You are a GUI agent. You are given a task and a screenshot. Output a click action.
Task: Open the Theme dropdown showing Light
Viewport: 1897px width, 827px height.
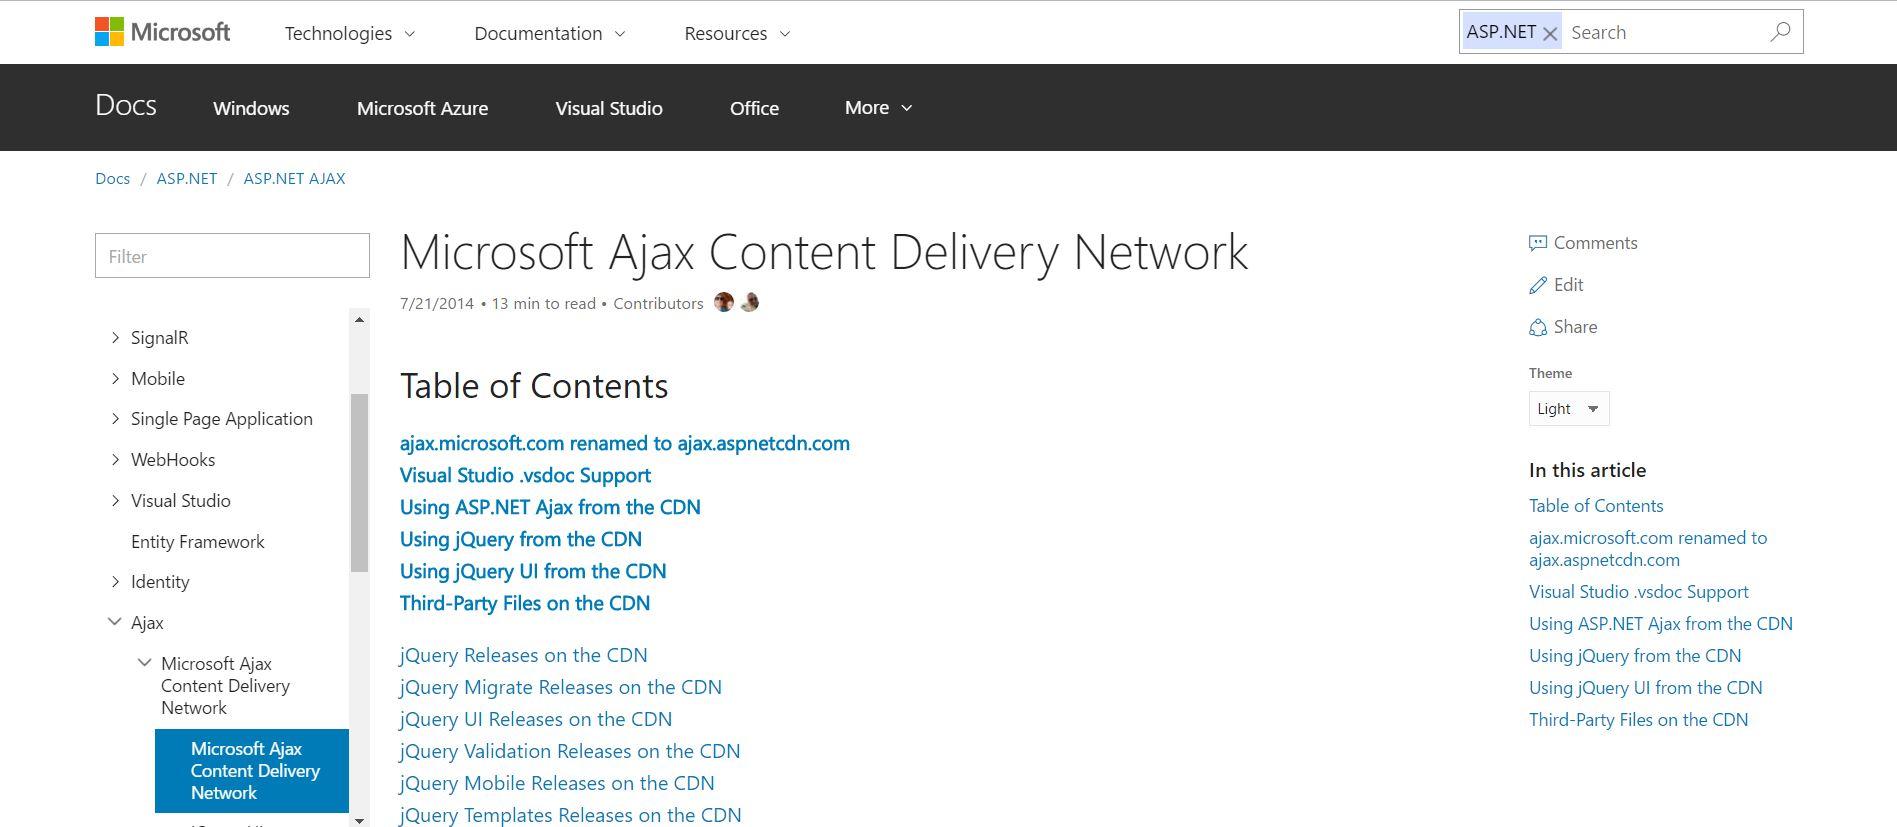pos(1568,409)
